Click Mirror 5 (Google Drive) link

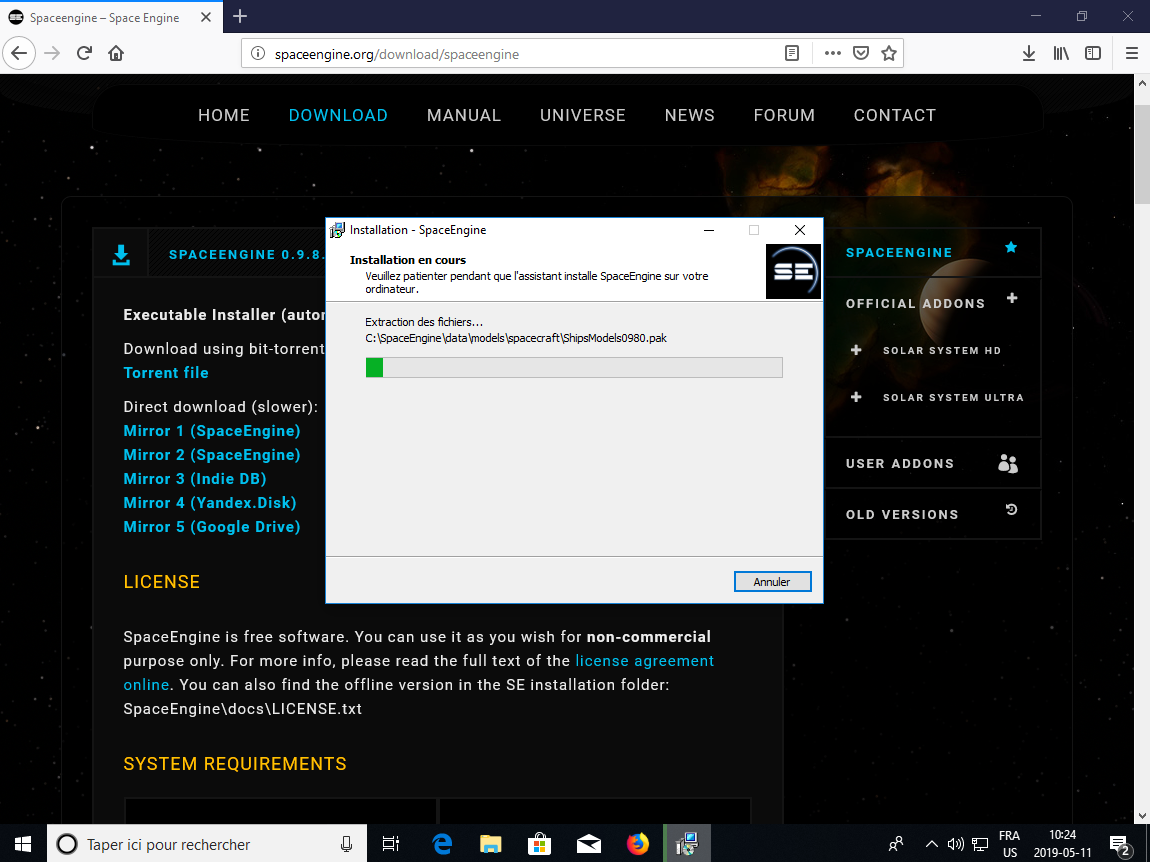pyautogui.click(x=212, y=527)
